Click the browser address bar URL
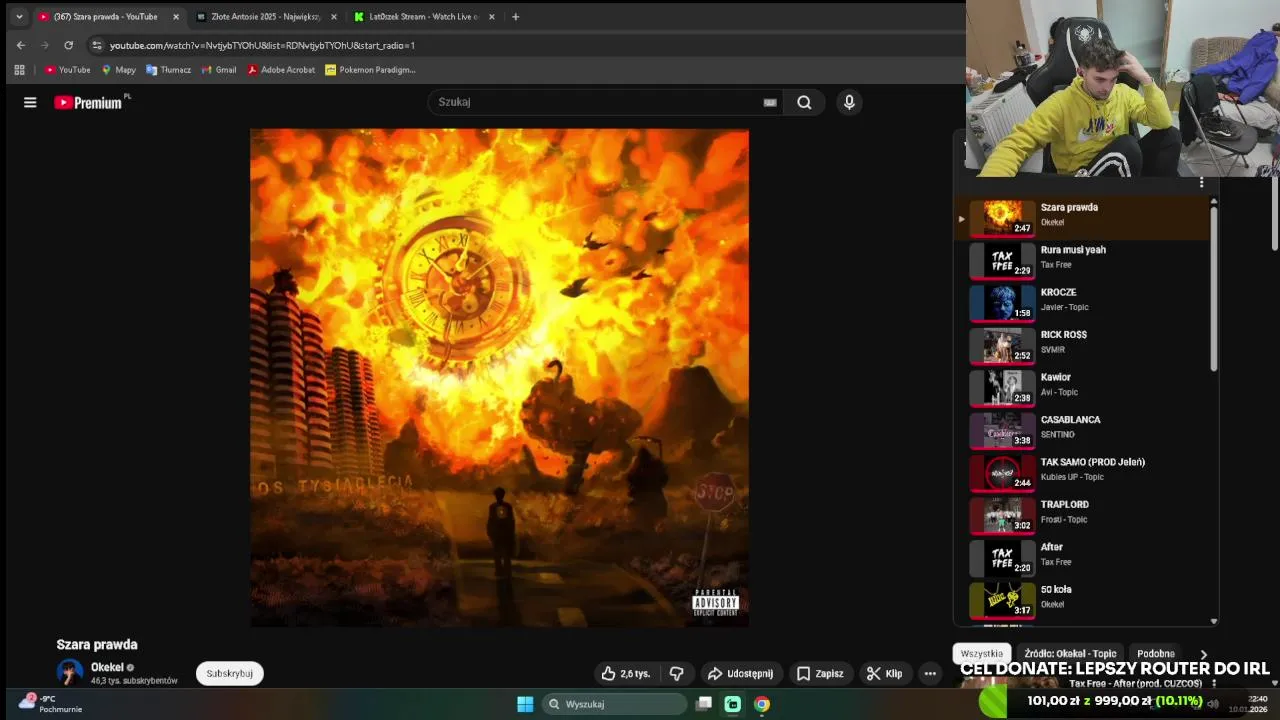Screen dimensions: 1280x720 coord(262,45)
